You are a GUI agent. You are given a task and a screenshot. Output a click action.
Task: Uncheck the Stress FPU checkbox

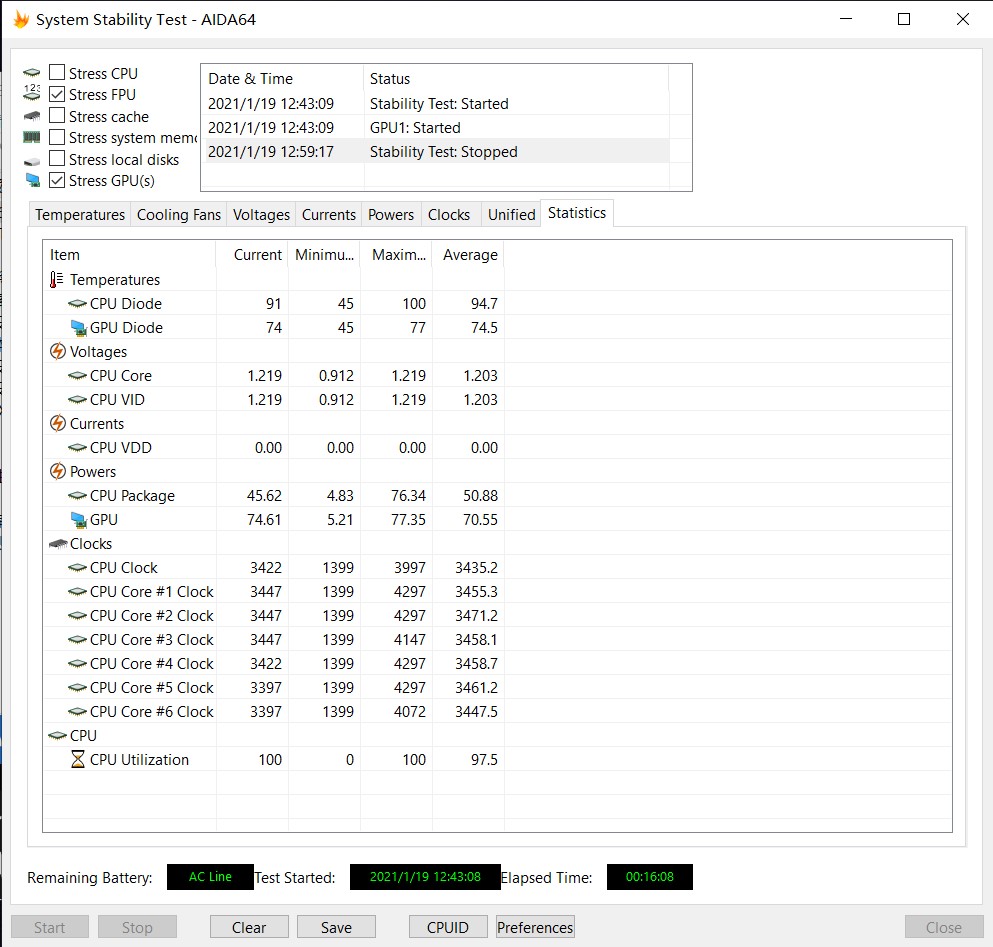pyautogui.click(x=57, y=94)
